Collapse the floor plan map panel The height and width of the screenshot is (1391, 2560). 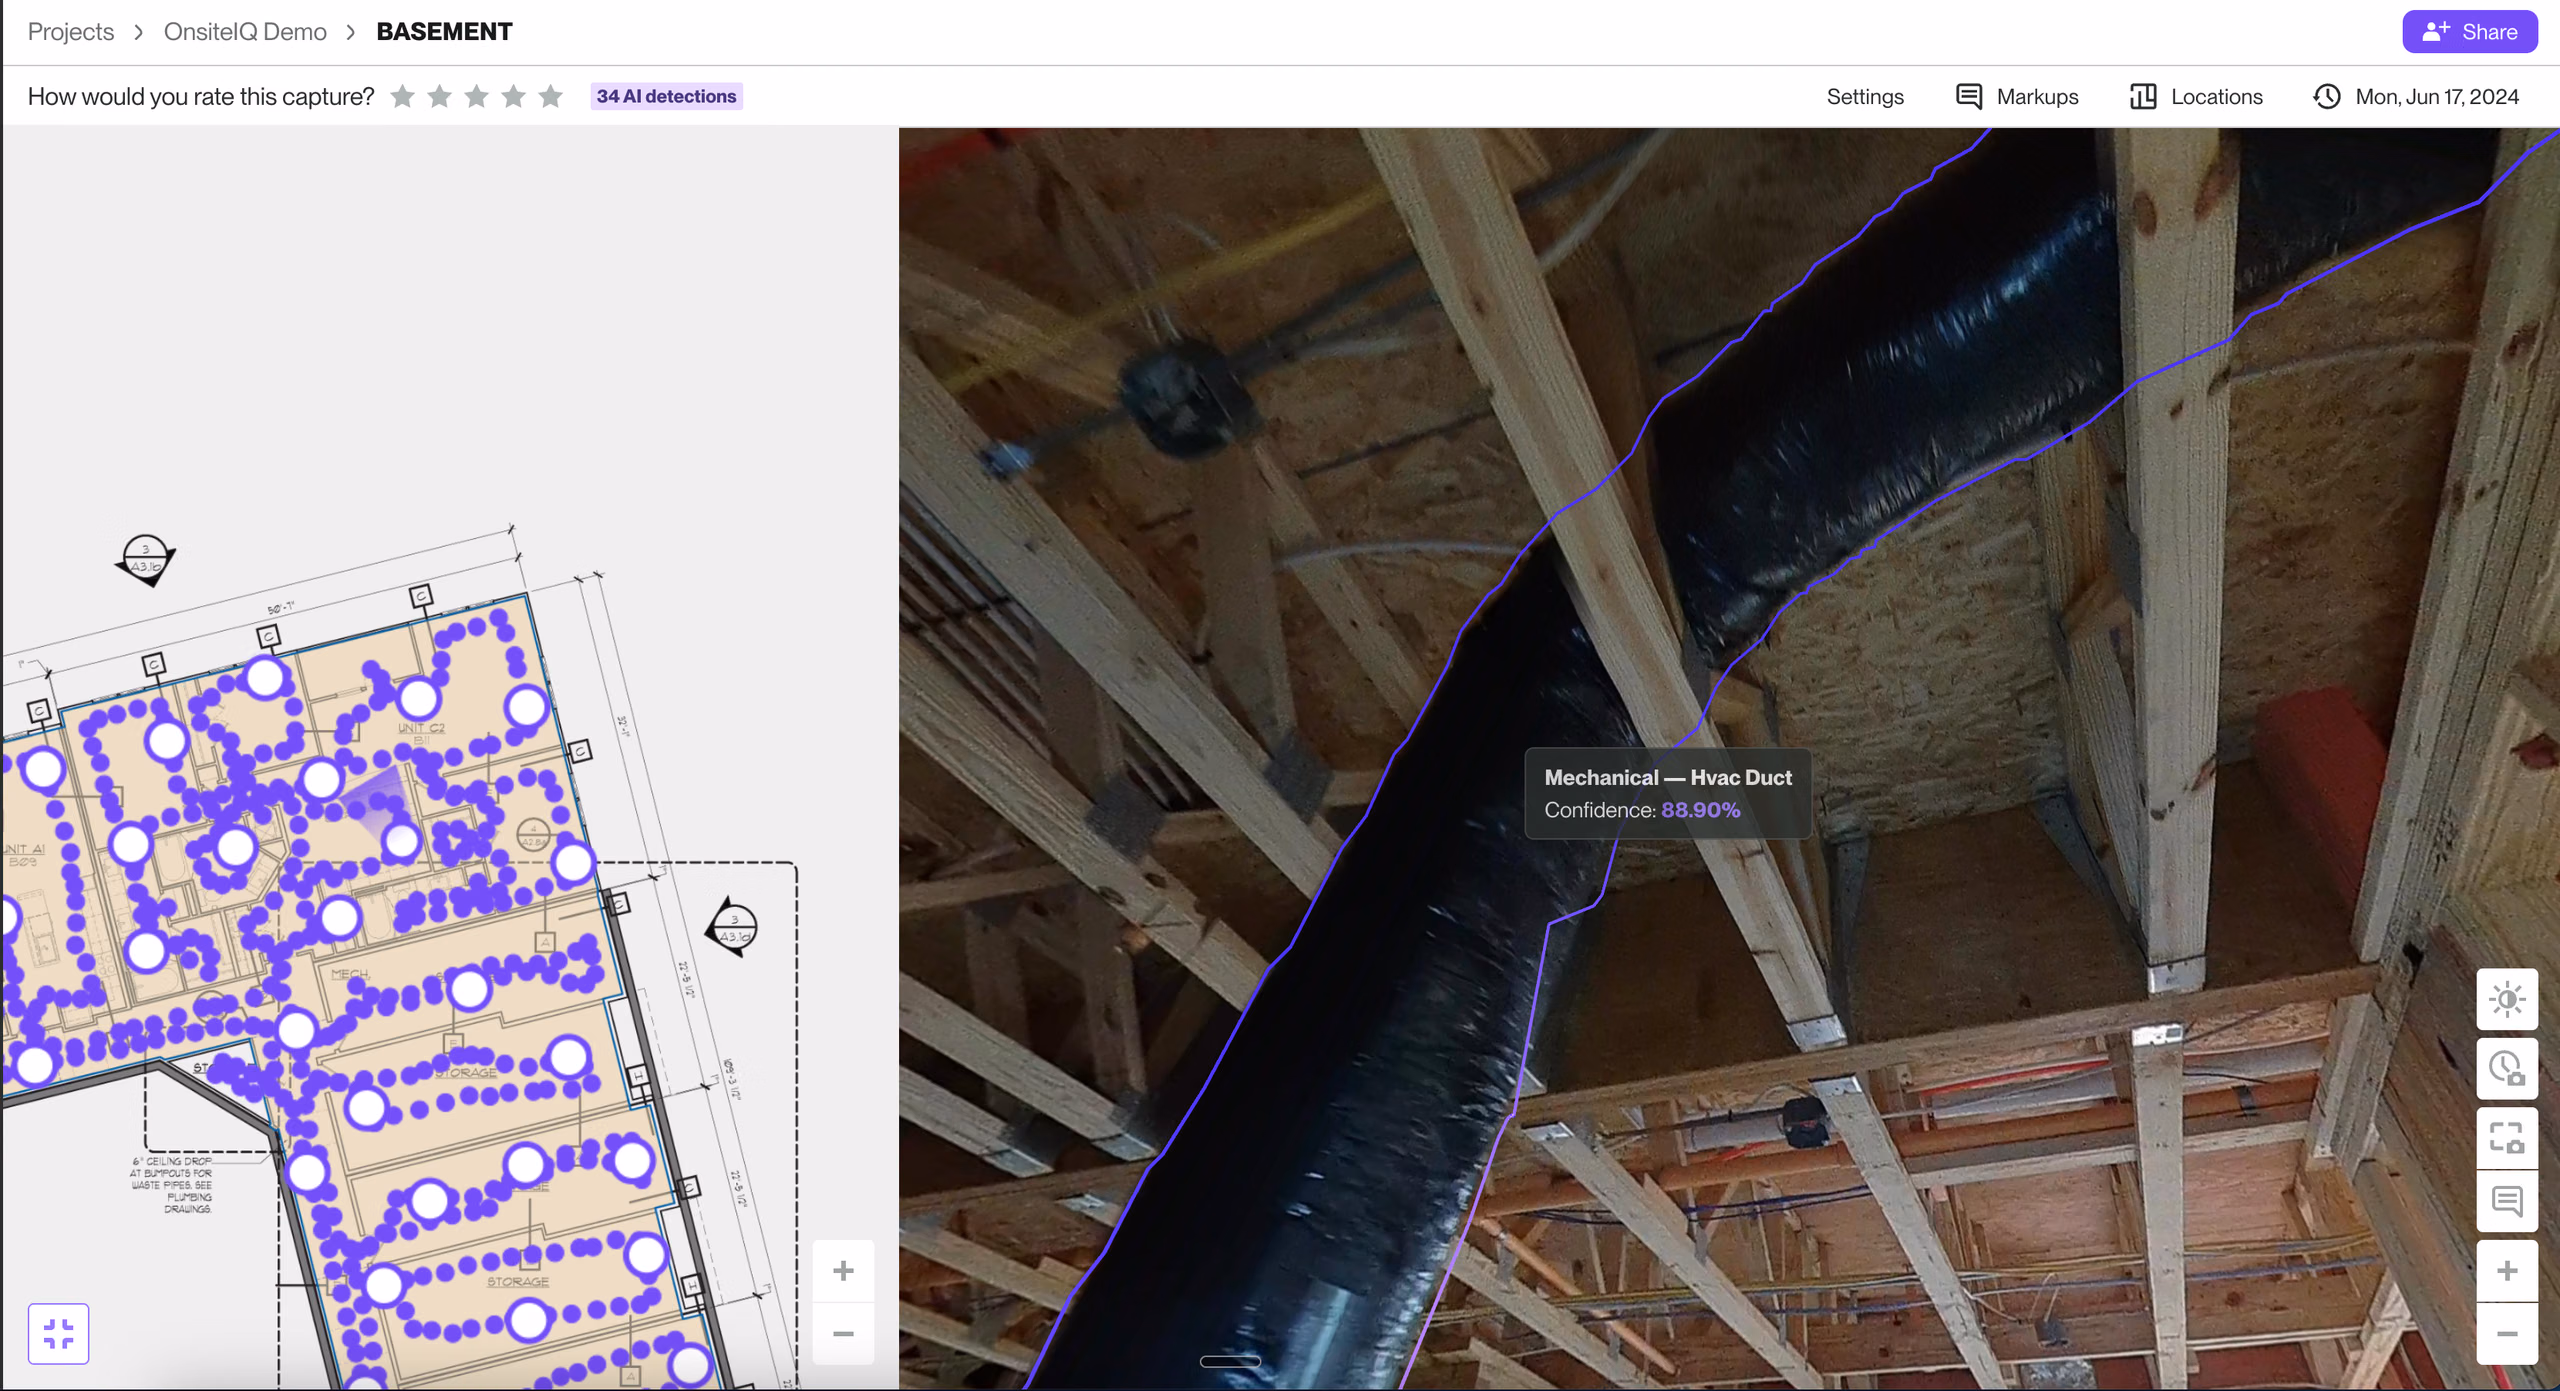click(x=59, y=1333)
